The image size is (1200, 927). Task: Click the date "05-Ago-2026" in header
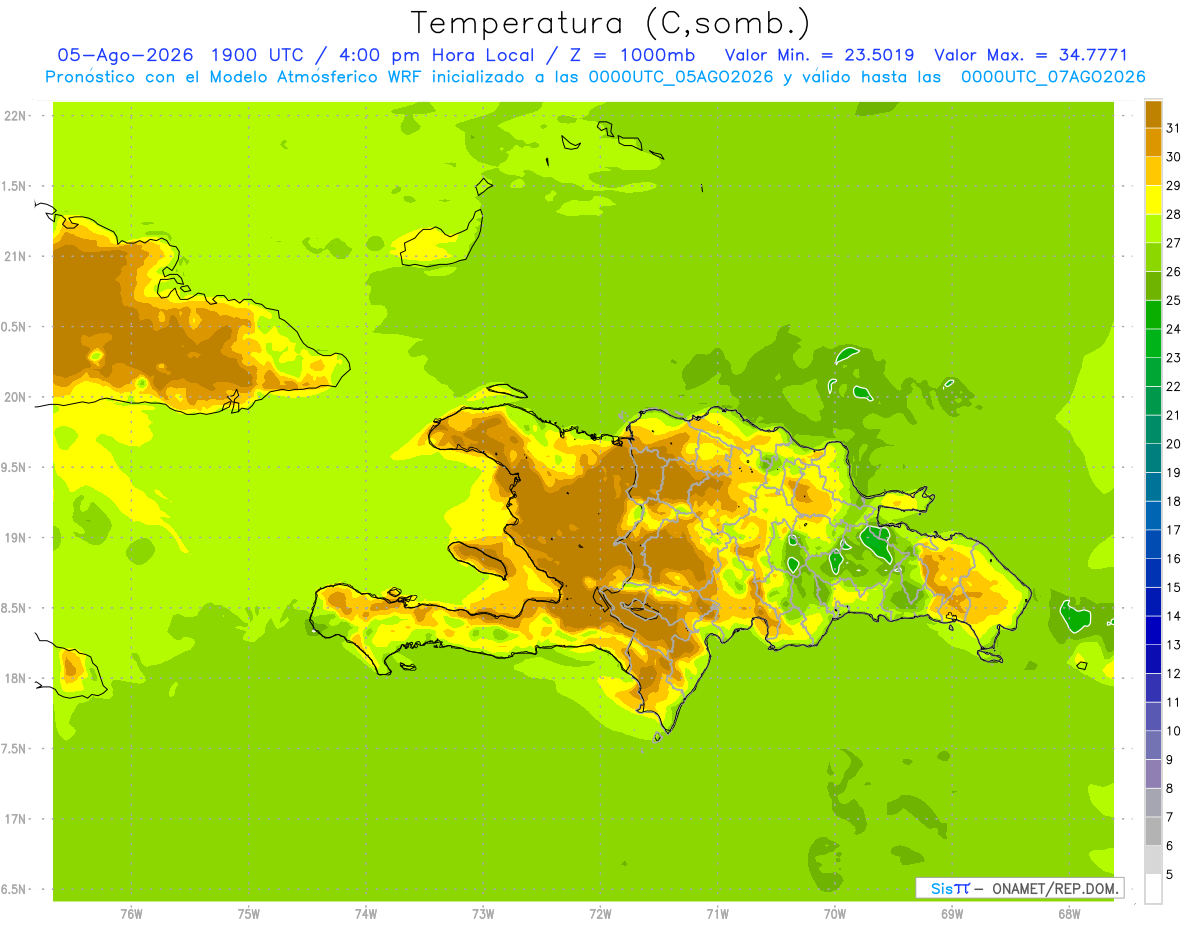click(125, 55)
